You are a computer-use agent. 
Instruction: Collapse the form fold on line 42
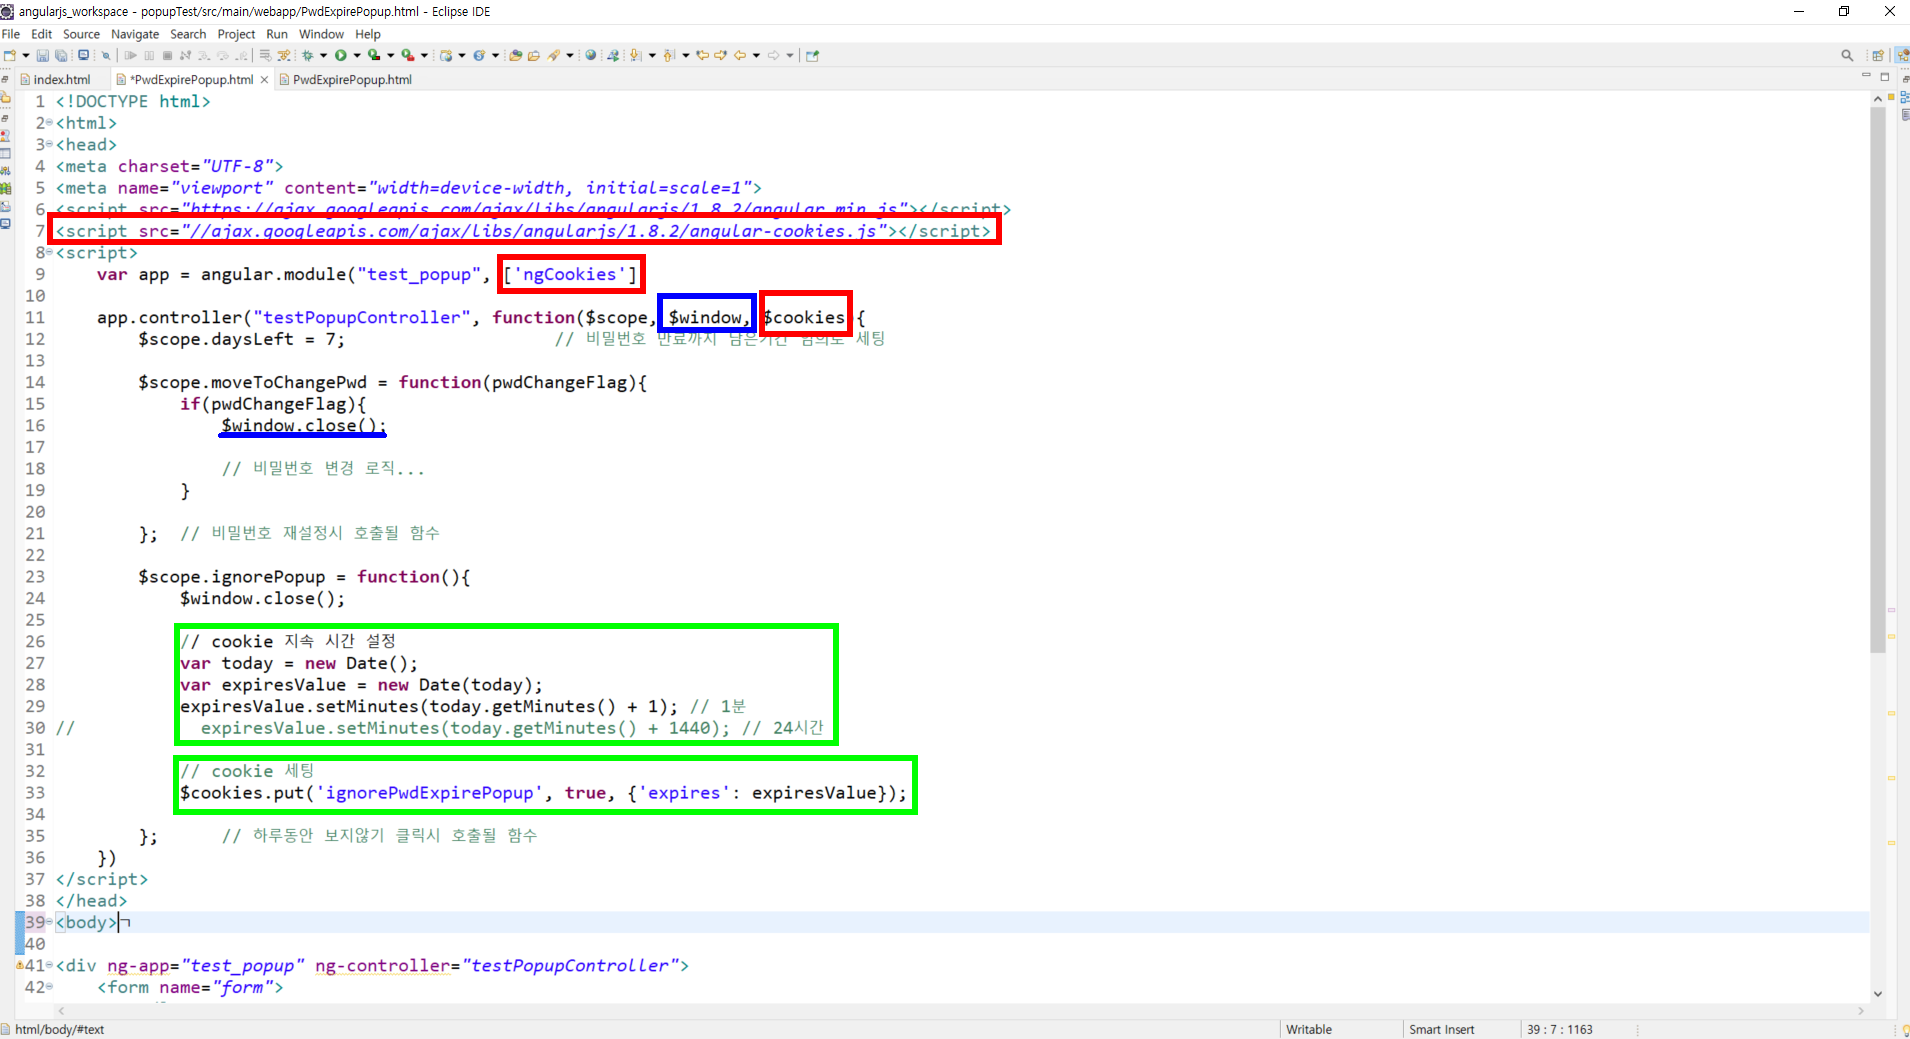[49, 987]
